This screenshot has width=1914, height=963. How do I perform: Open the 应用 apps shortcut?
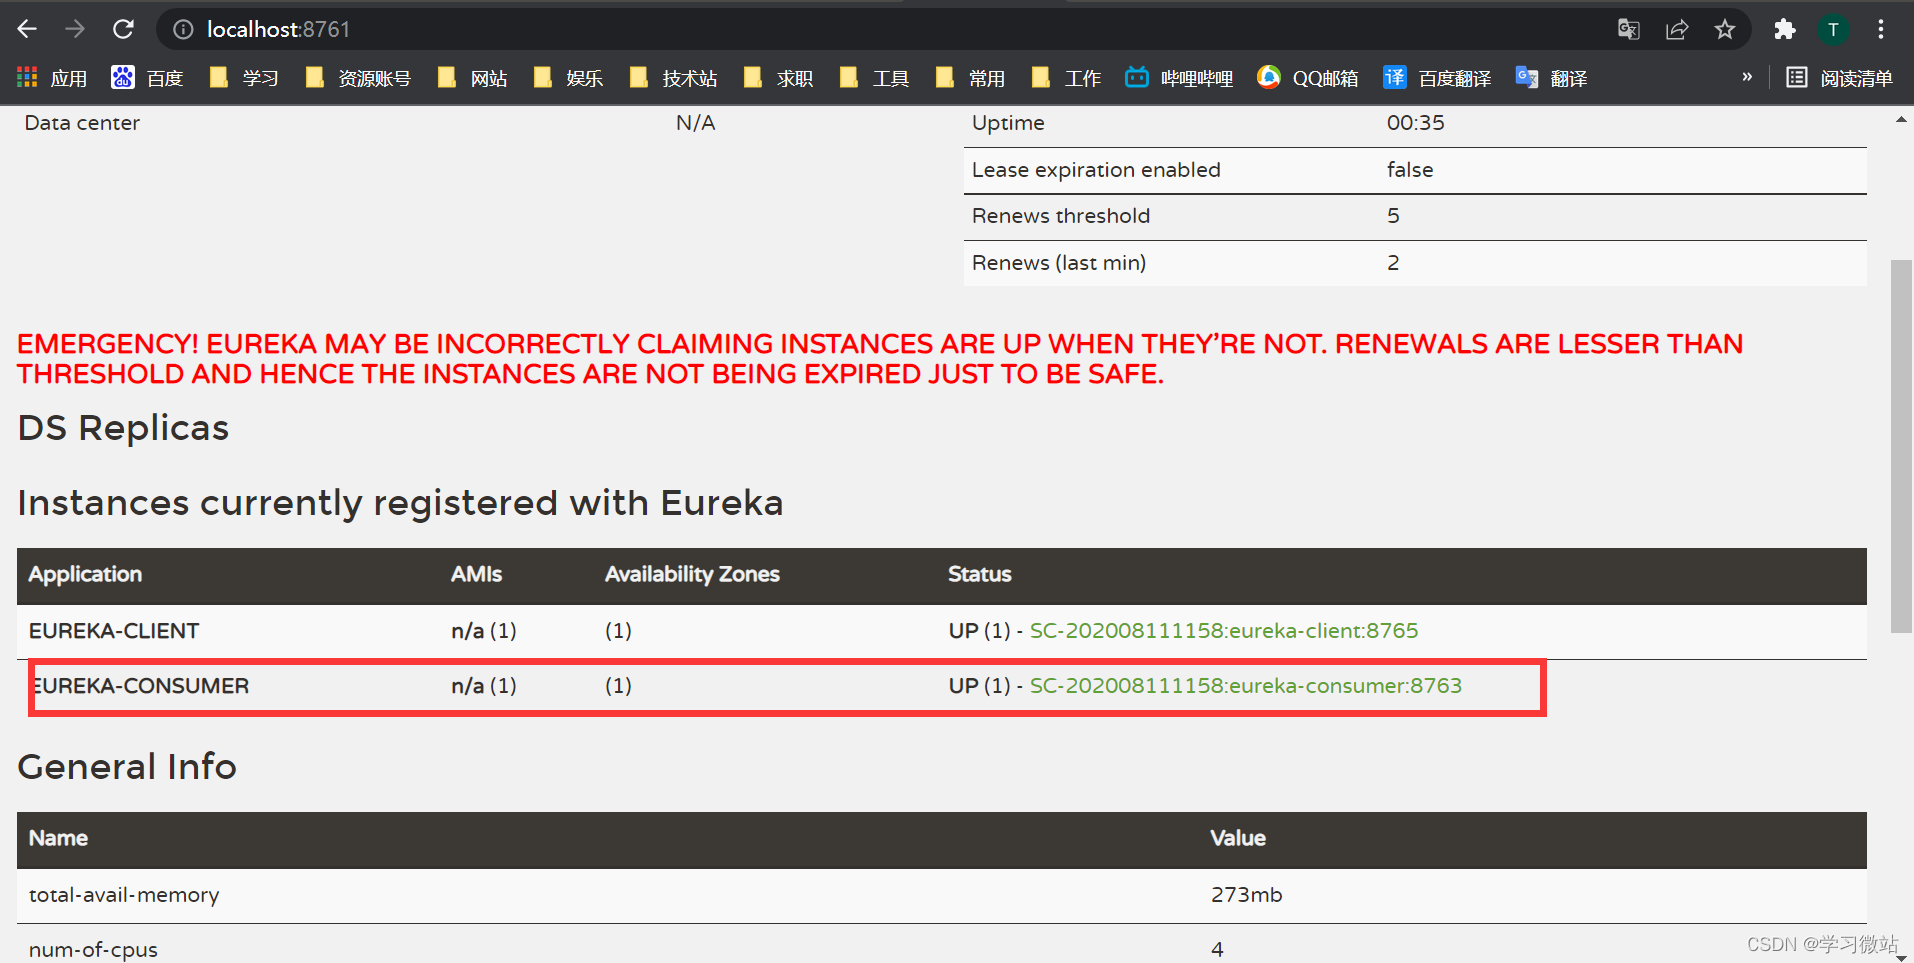coord(52,78)
